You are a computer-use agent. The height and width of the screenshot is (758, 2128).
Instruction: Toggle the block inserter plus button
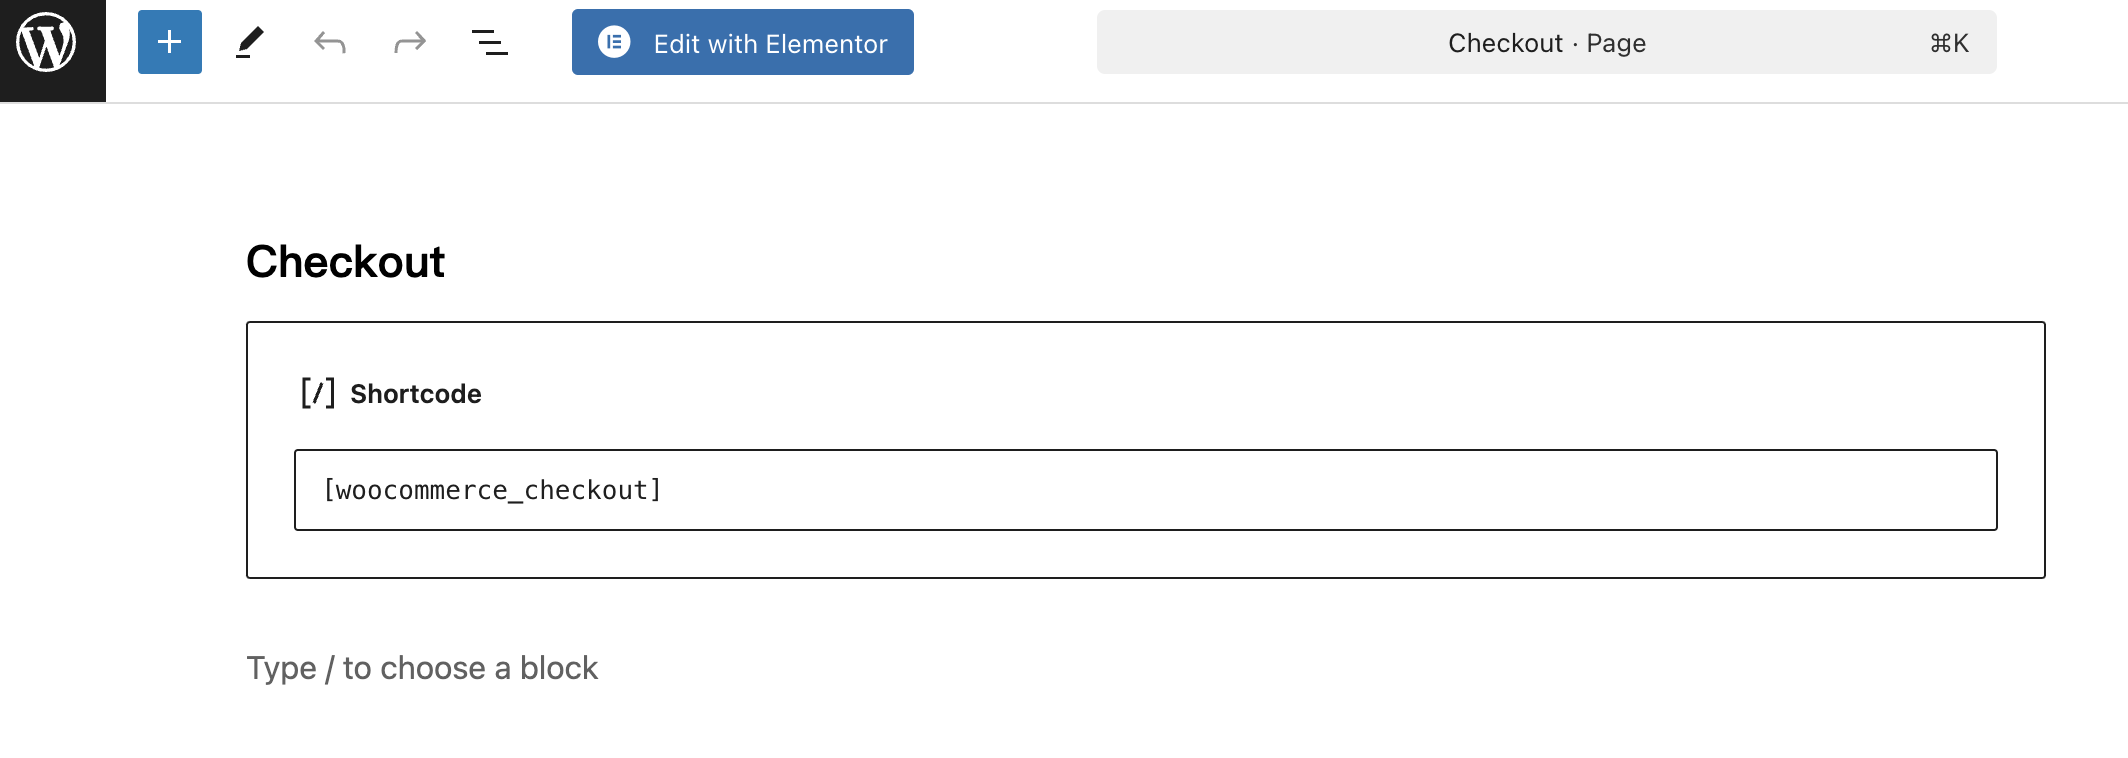click(170, 42)
